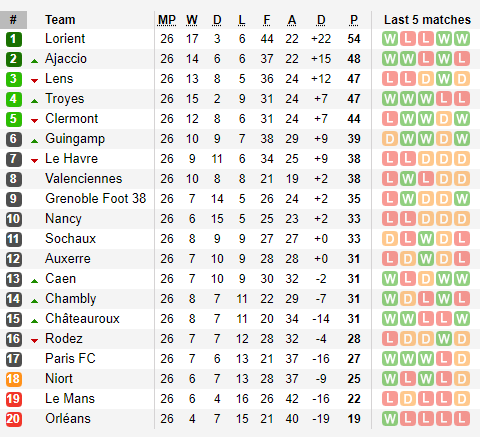Viewport: 480px width, 437px height.
Task: Click Orléans' last L result badge
Action: tap(462, 419)
